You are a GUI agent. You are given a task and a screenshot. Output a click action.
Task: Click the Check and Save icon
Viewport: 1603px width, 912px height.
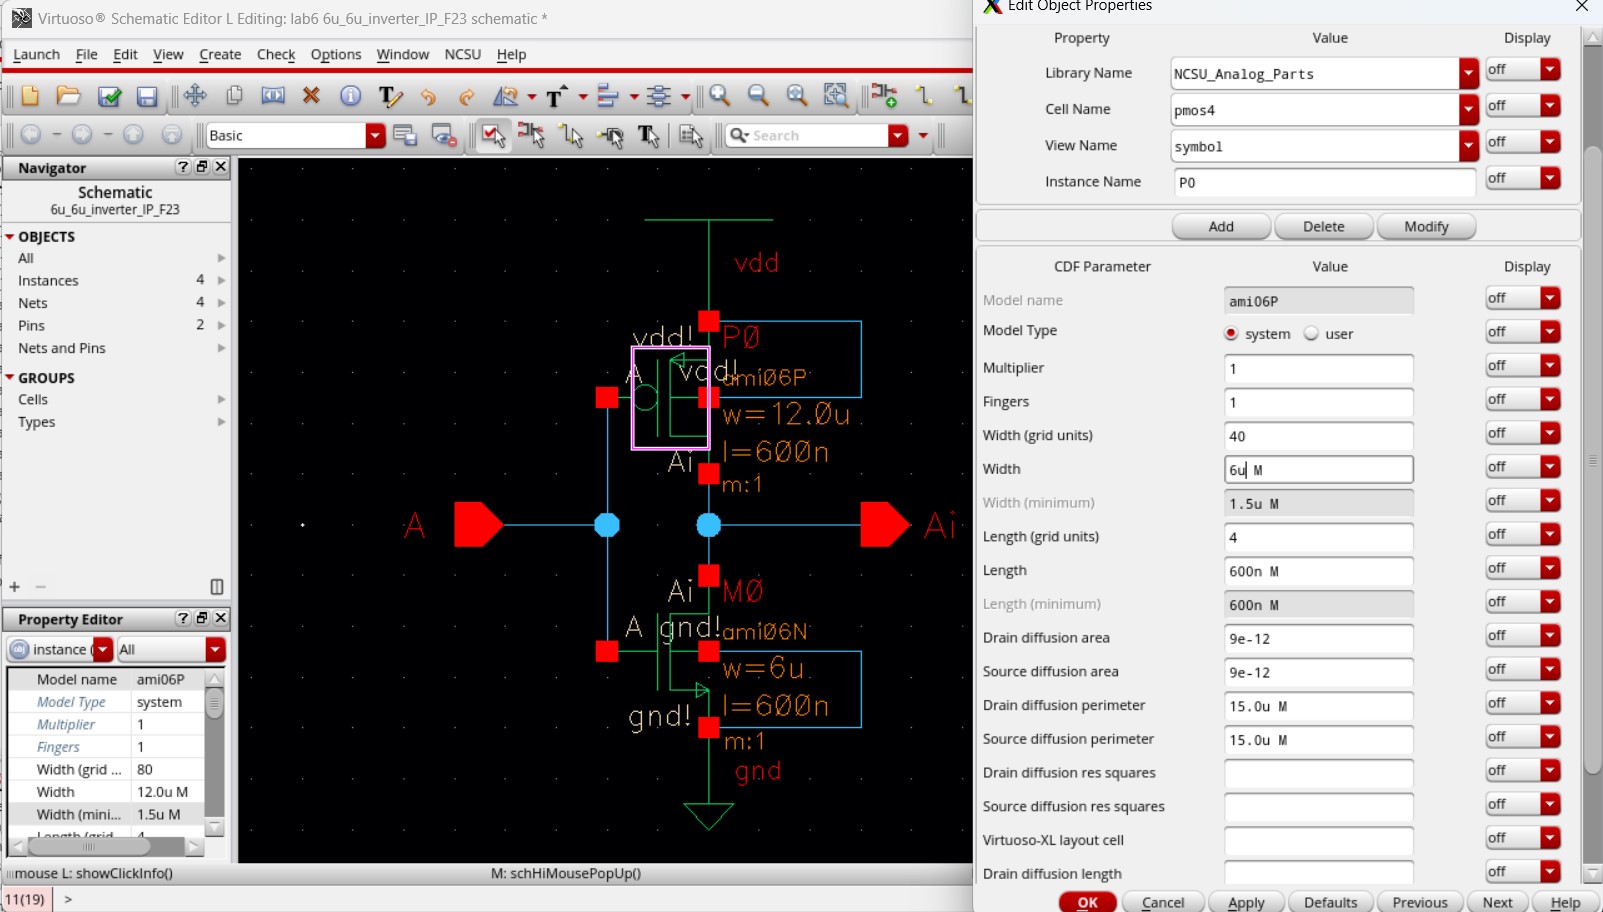[x=109, y=96]
